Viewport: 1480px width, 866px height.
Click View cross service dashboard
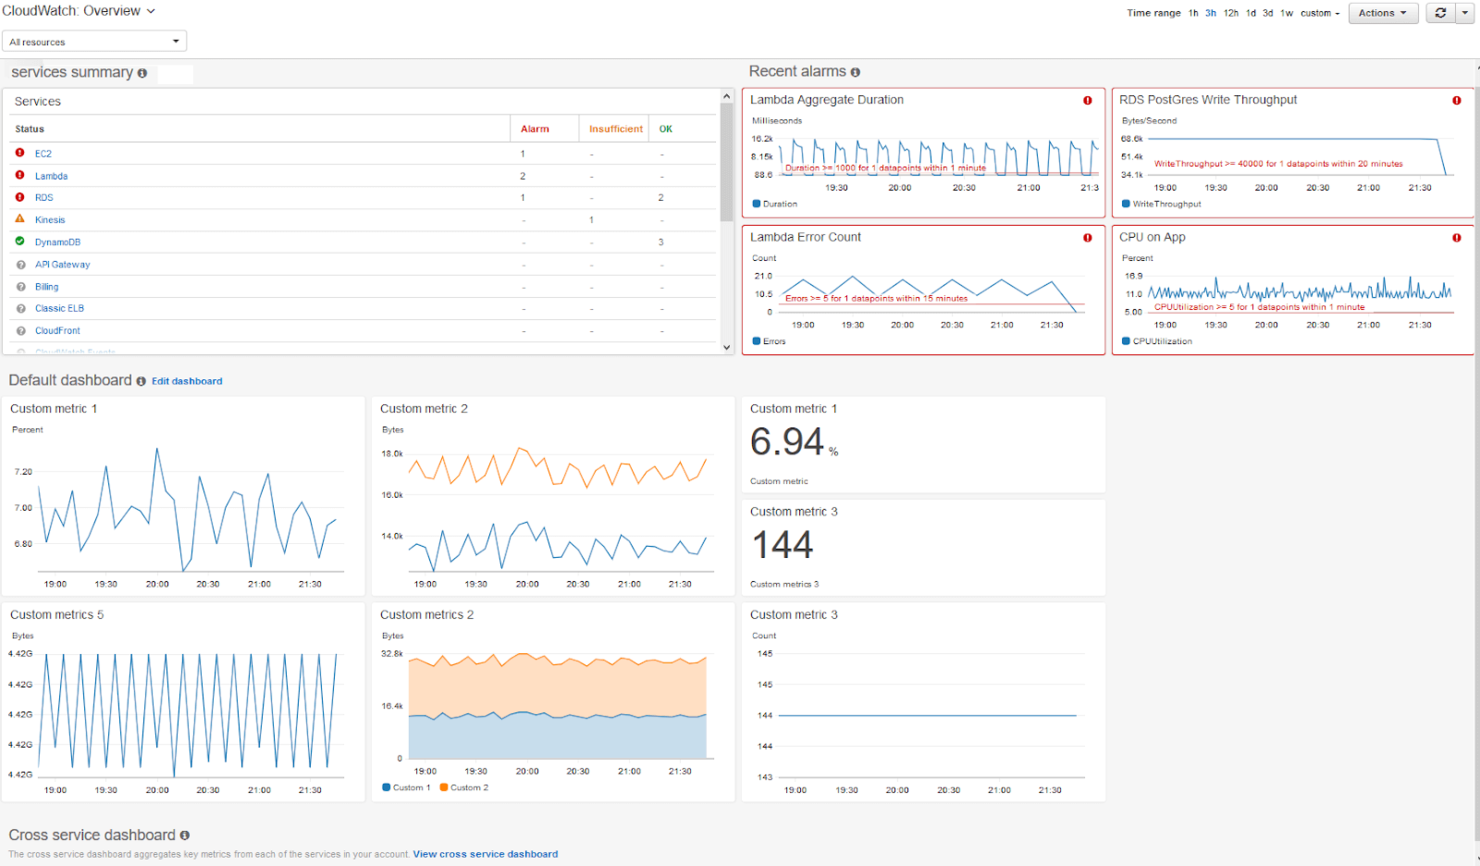[485, 853]
